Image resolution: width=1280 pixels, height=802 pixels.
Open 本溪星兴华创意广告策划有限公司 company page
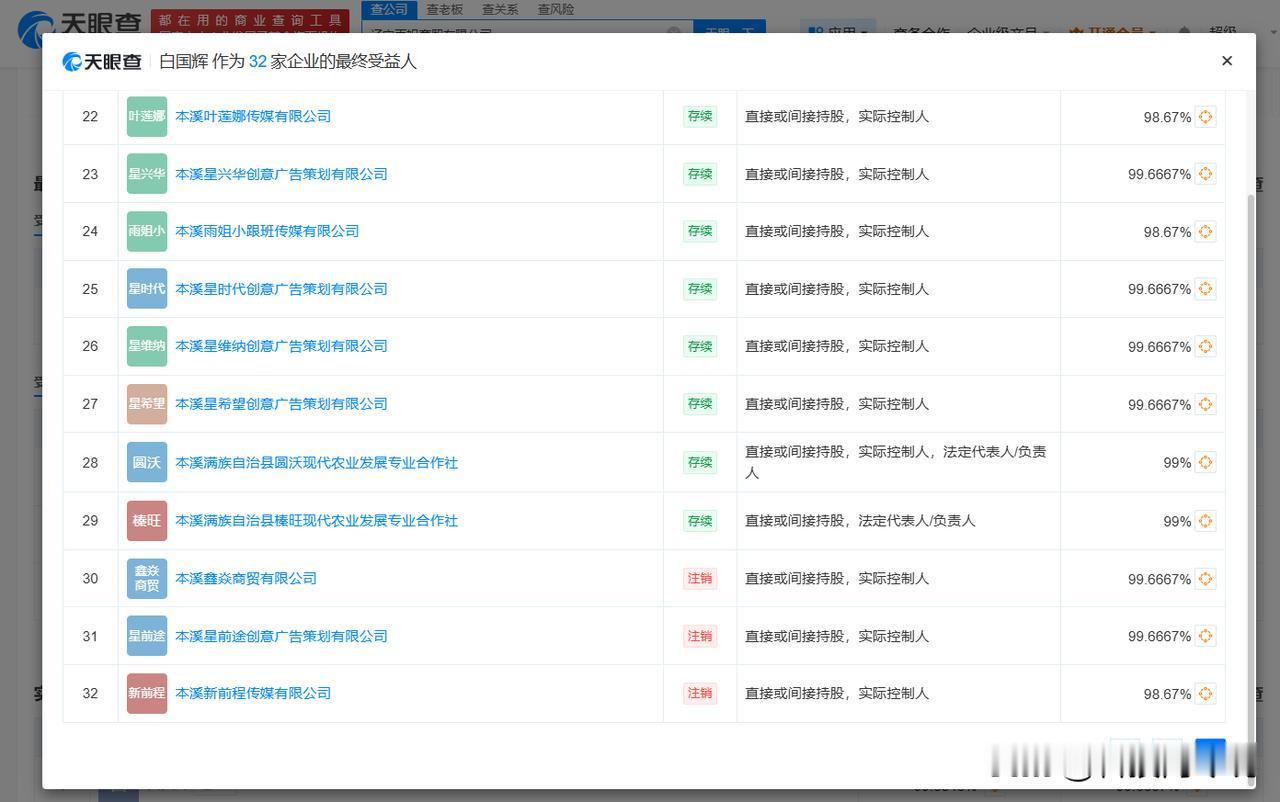[281, 174]
